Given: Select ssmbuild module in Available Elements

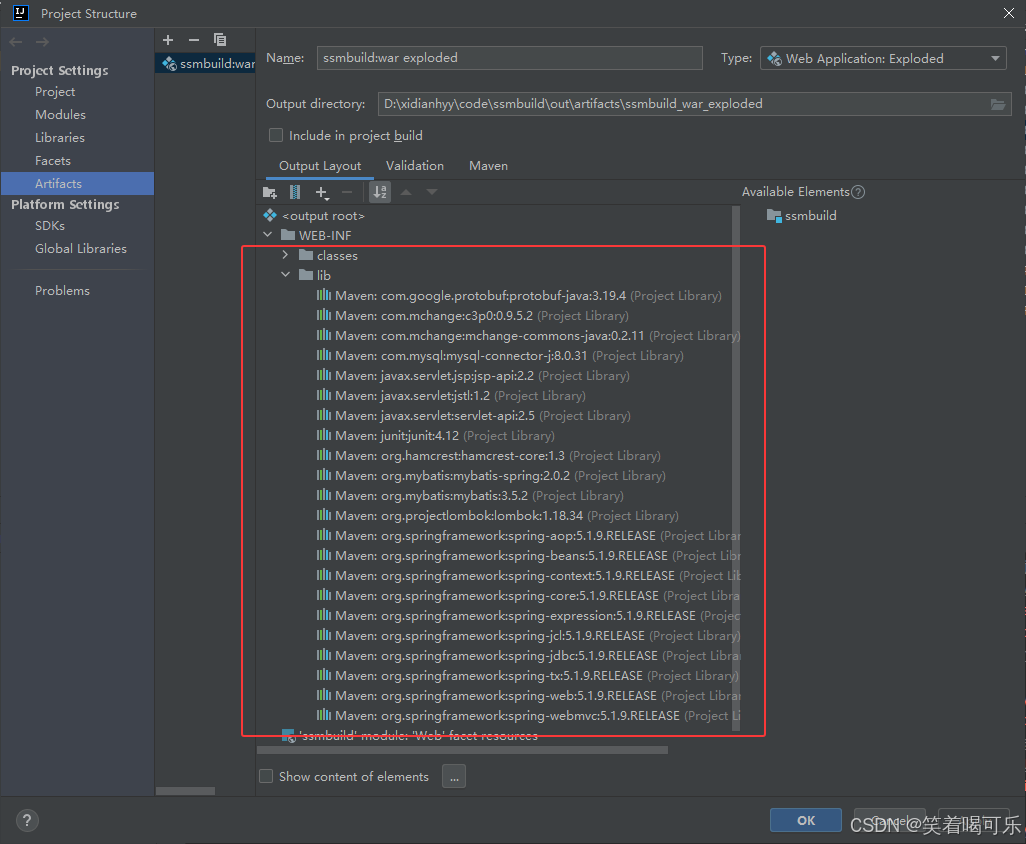Looking at the screenshot, I should tap(802, 216).
